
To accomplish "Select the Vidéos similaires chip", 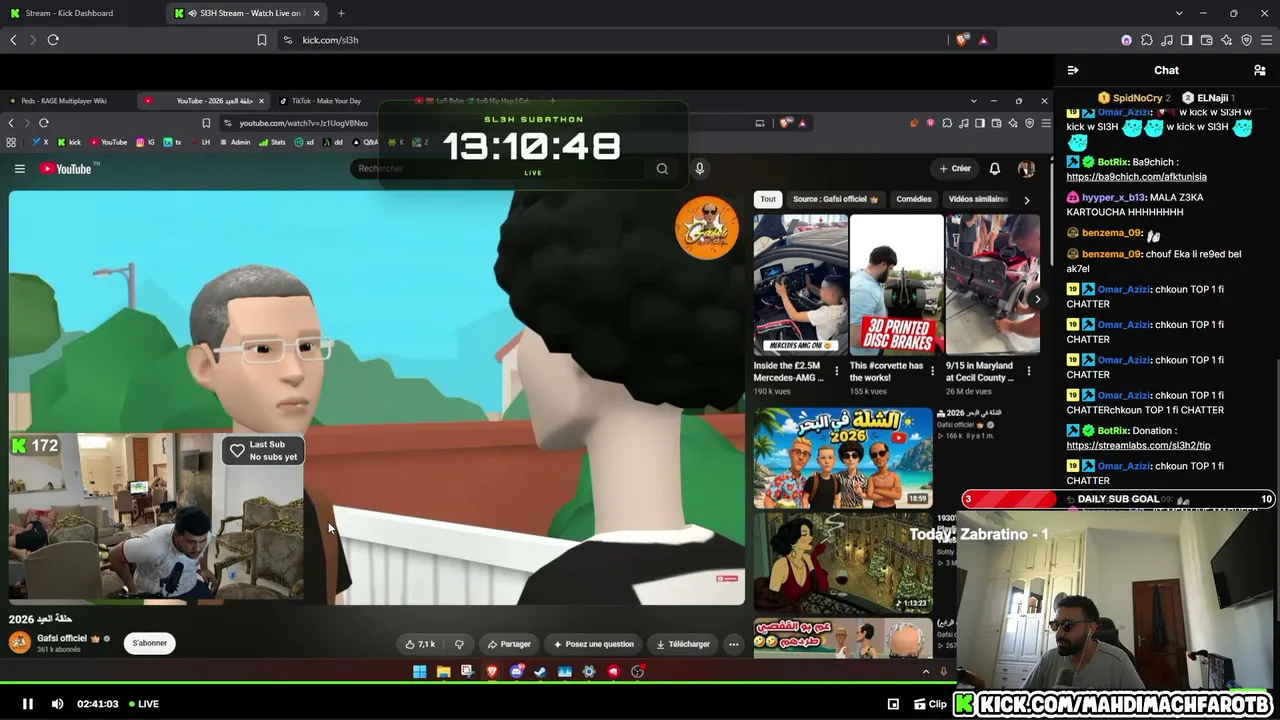I will [x=978, y=199].
